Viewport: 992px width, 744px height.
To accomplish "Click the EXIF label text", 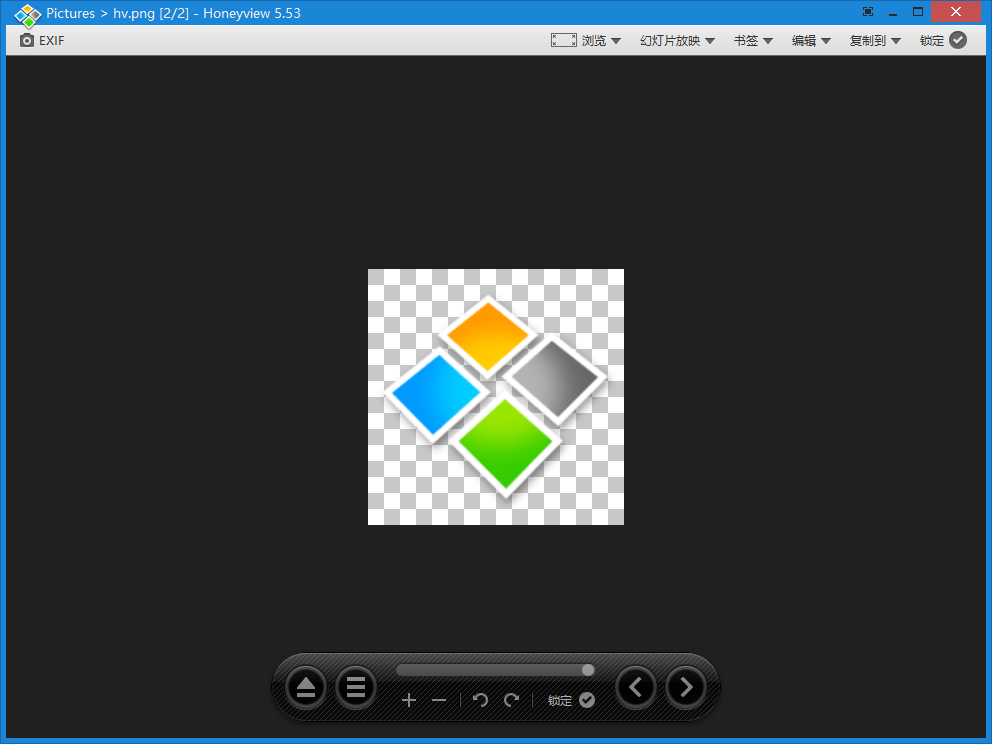I will click(x=52, y=40).
